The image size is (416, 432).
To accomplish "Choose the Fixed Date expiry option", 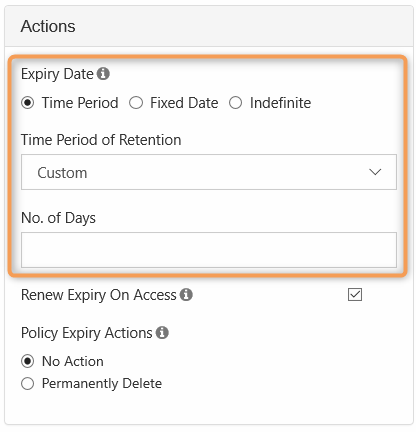I will (136, 103).
